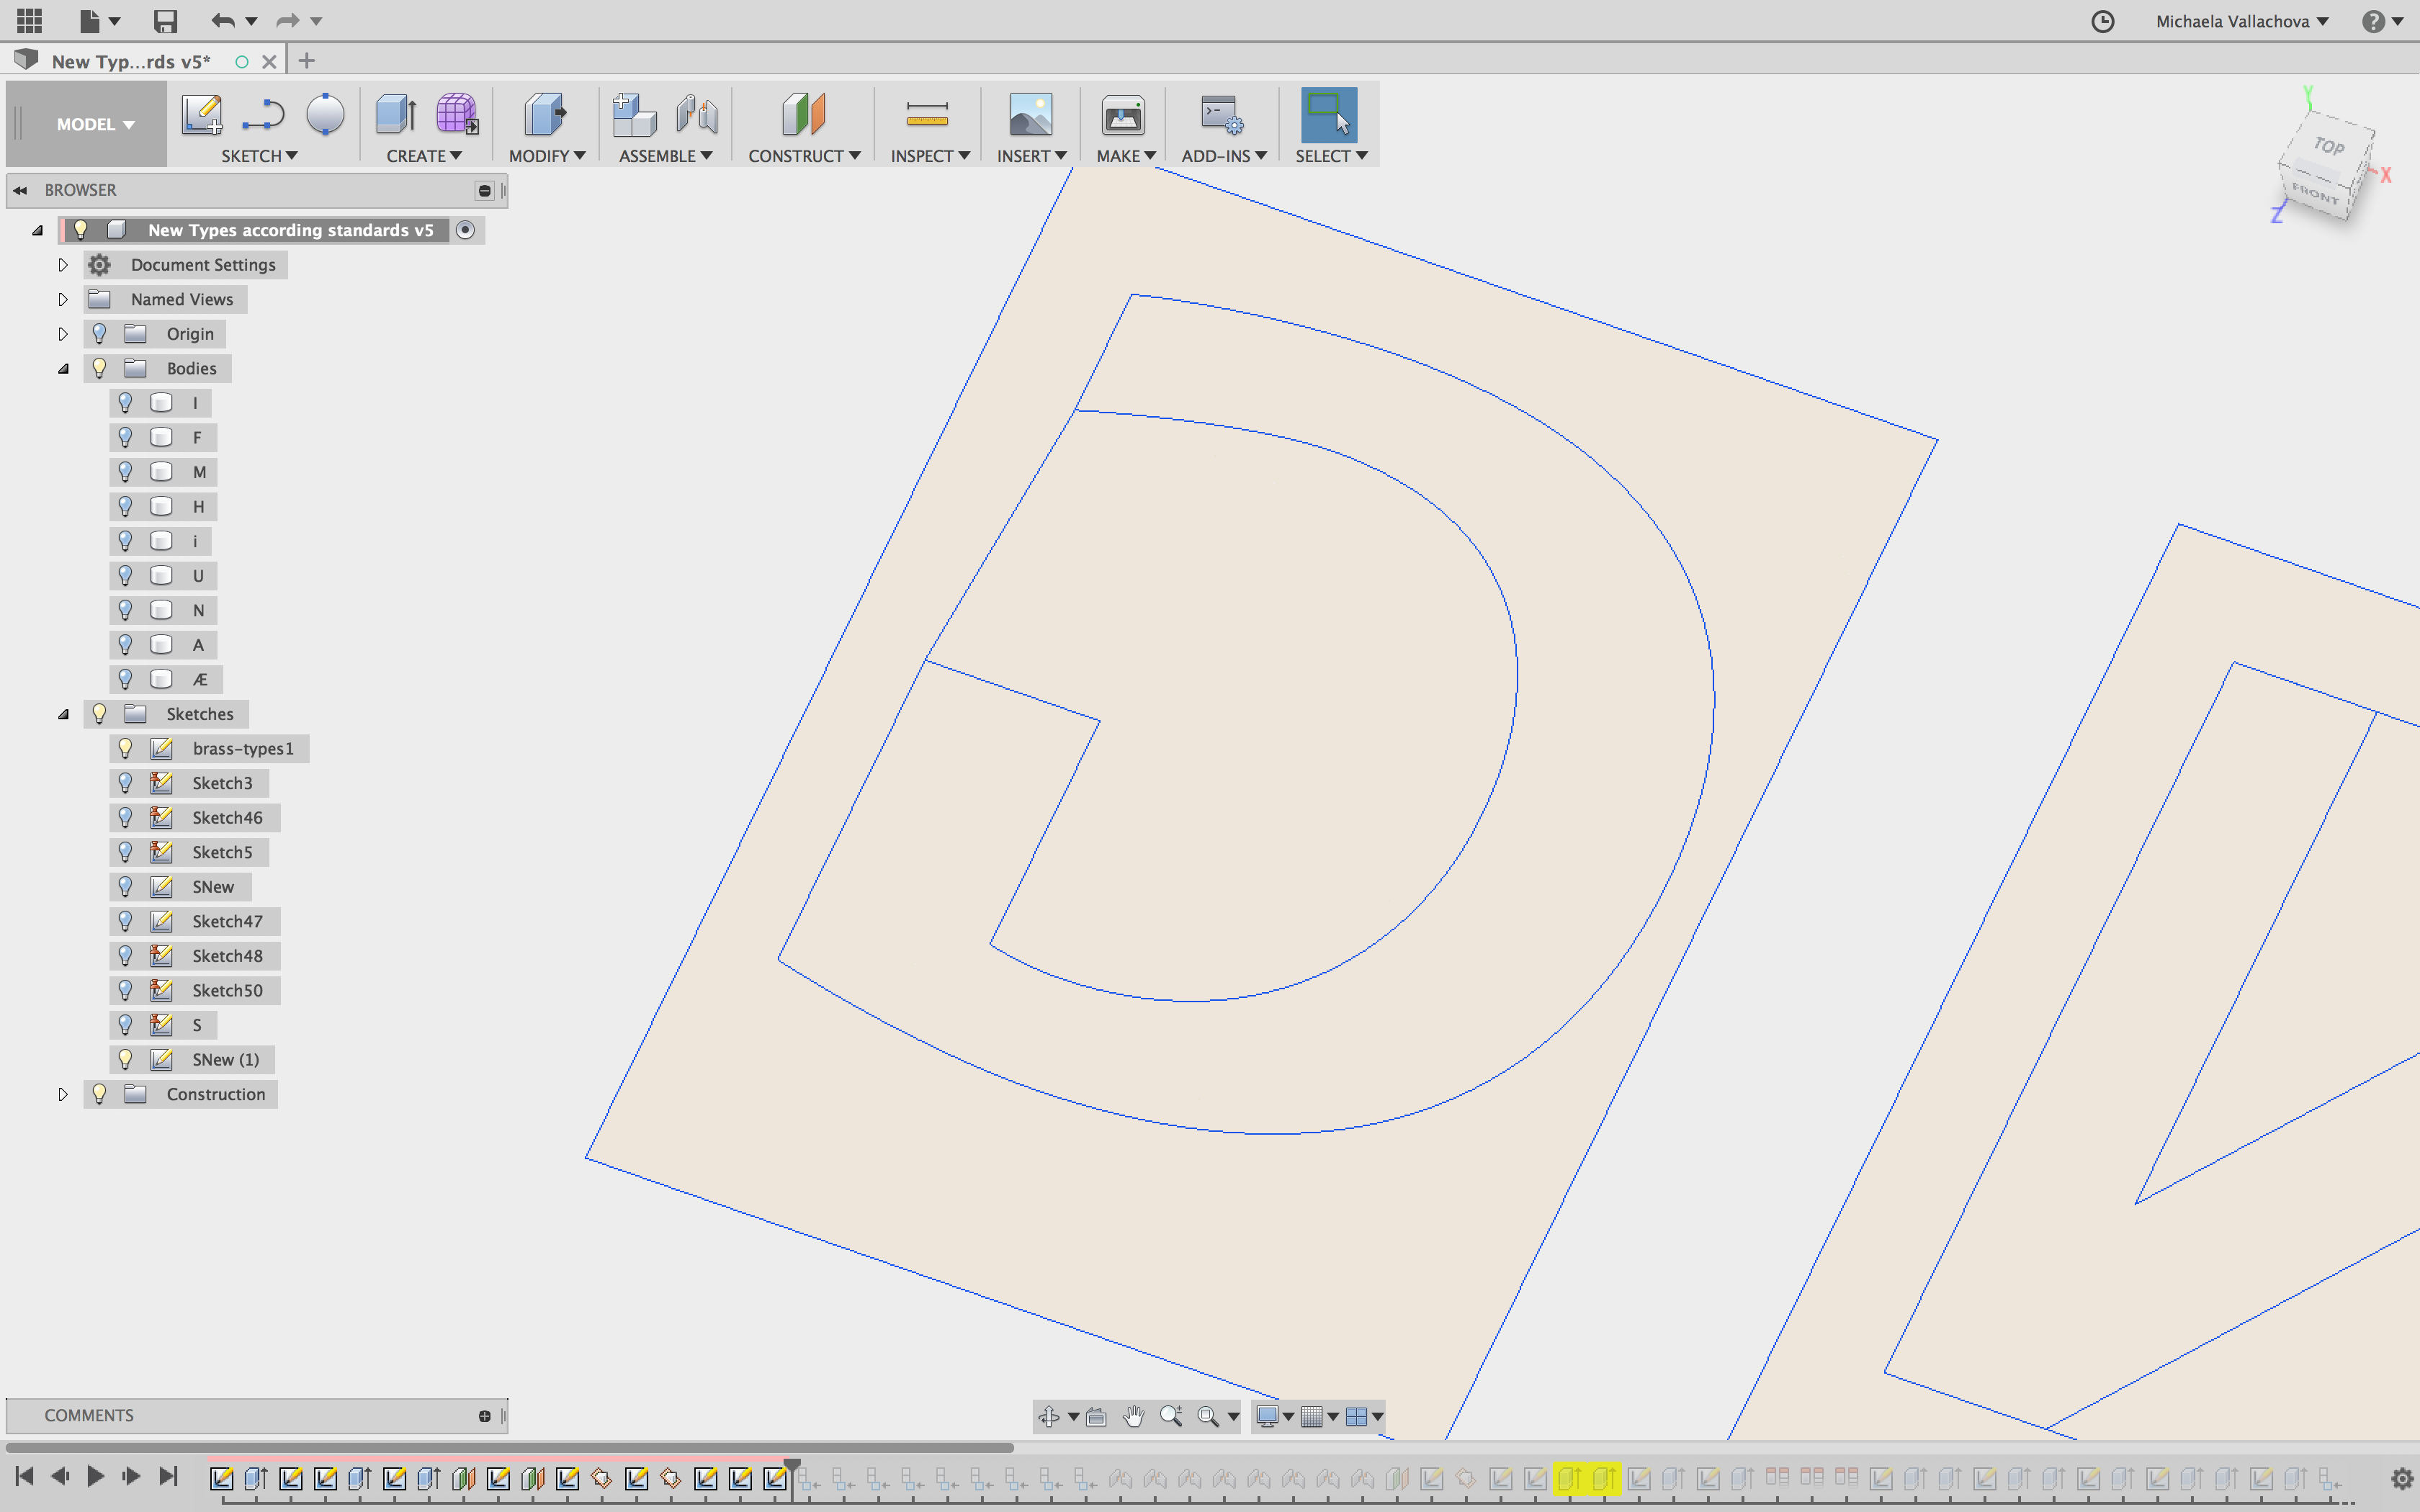
Task: Click the Extrude icon in Create
Action: coord(396,115)
